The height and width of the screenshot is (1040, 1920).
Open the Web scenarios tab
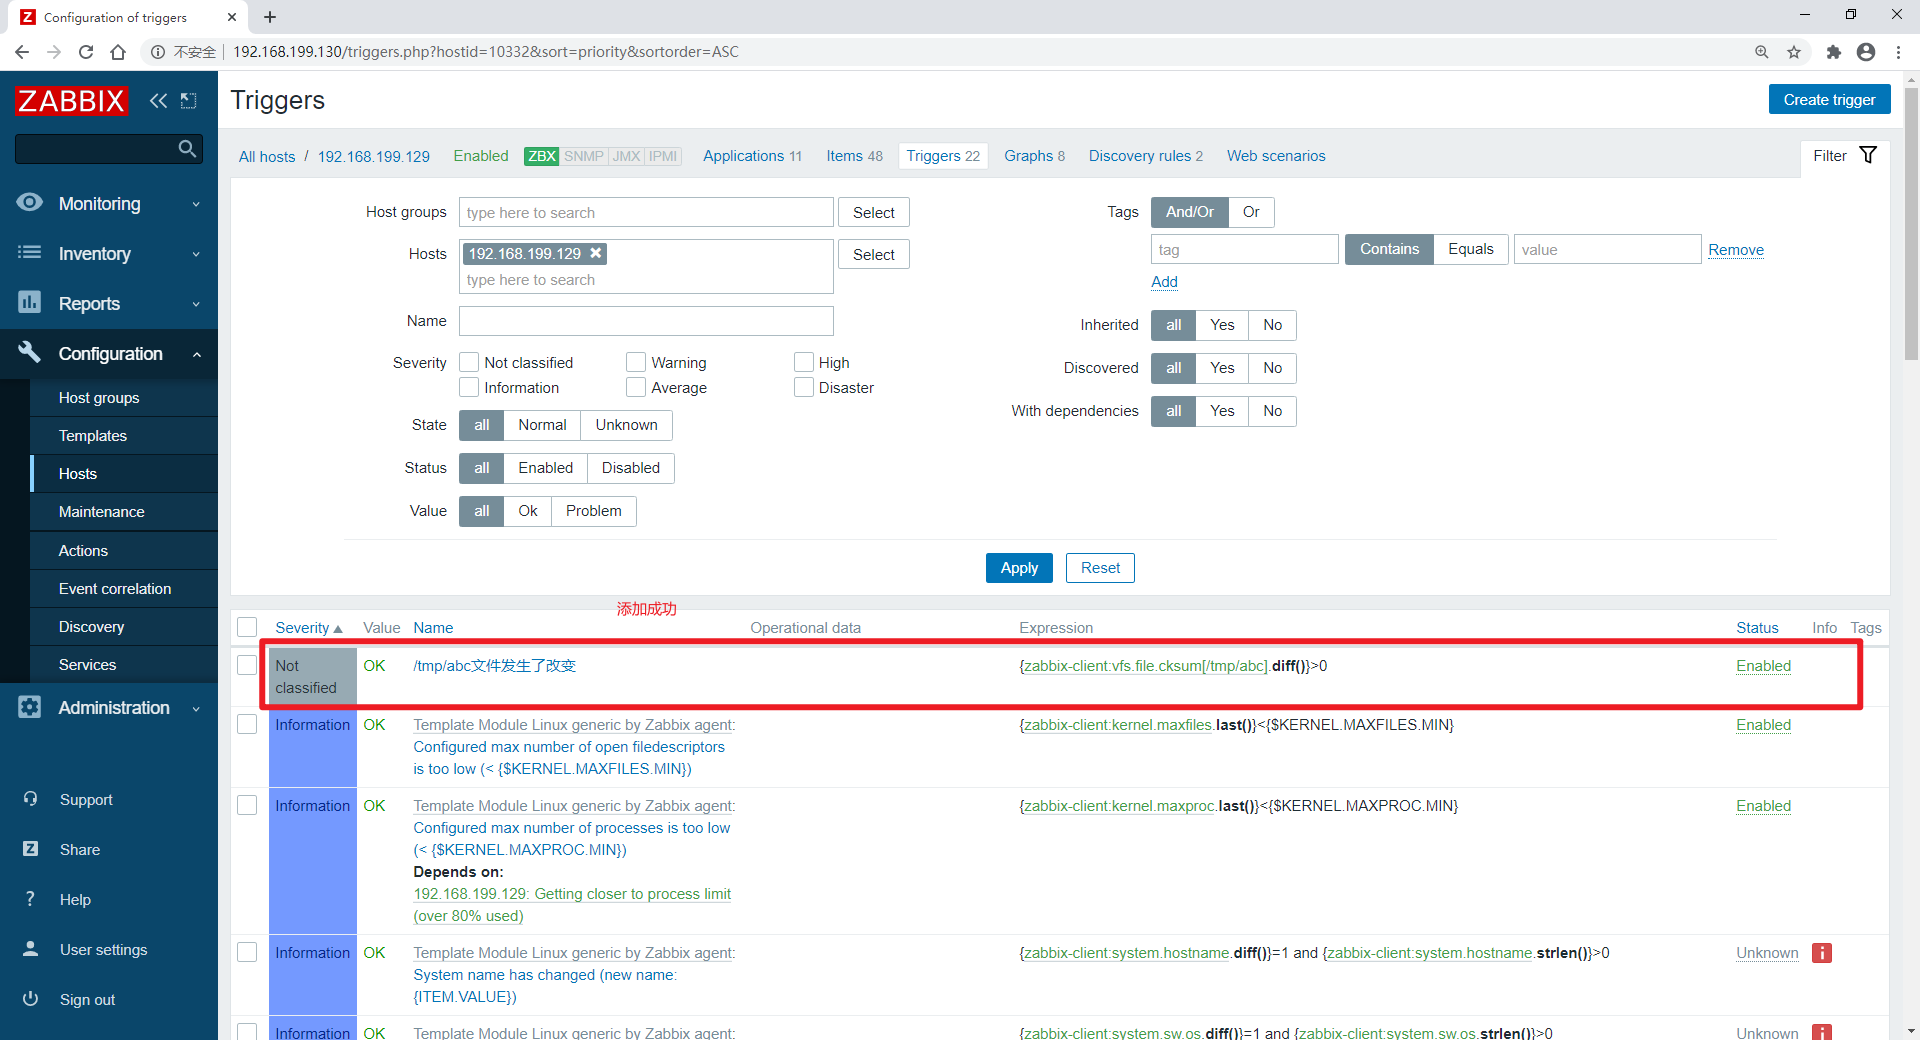pos(1276,156)
